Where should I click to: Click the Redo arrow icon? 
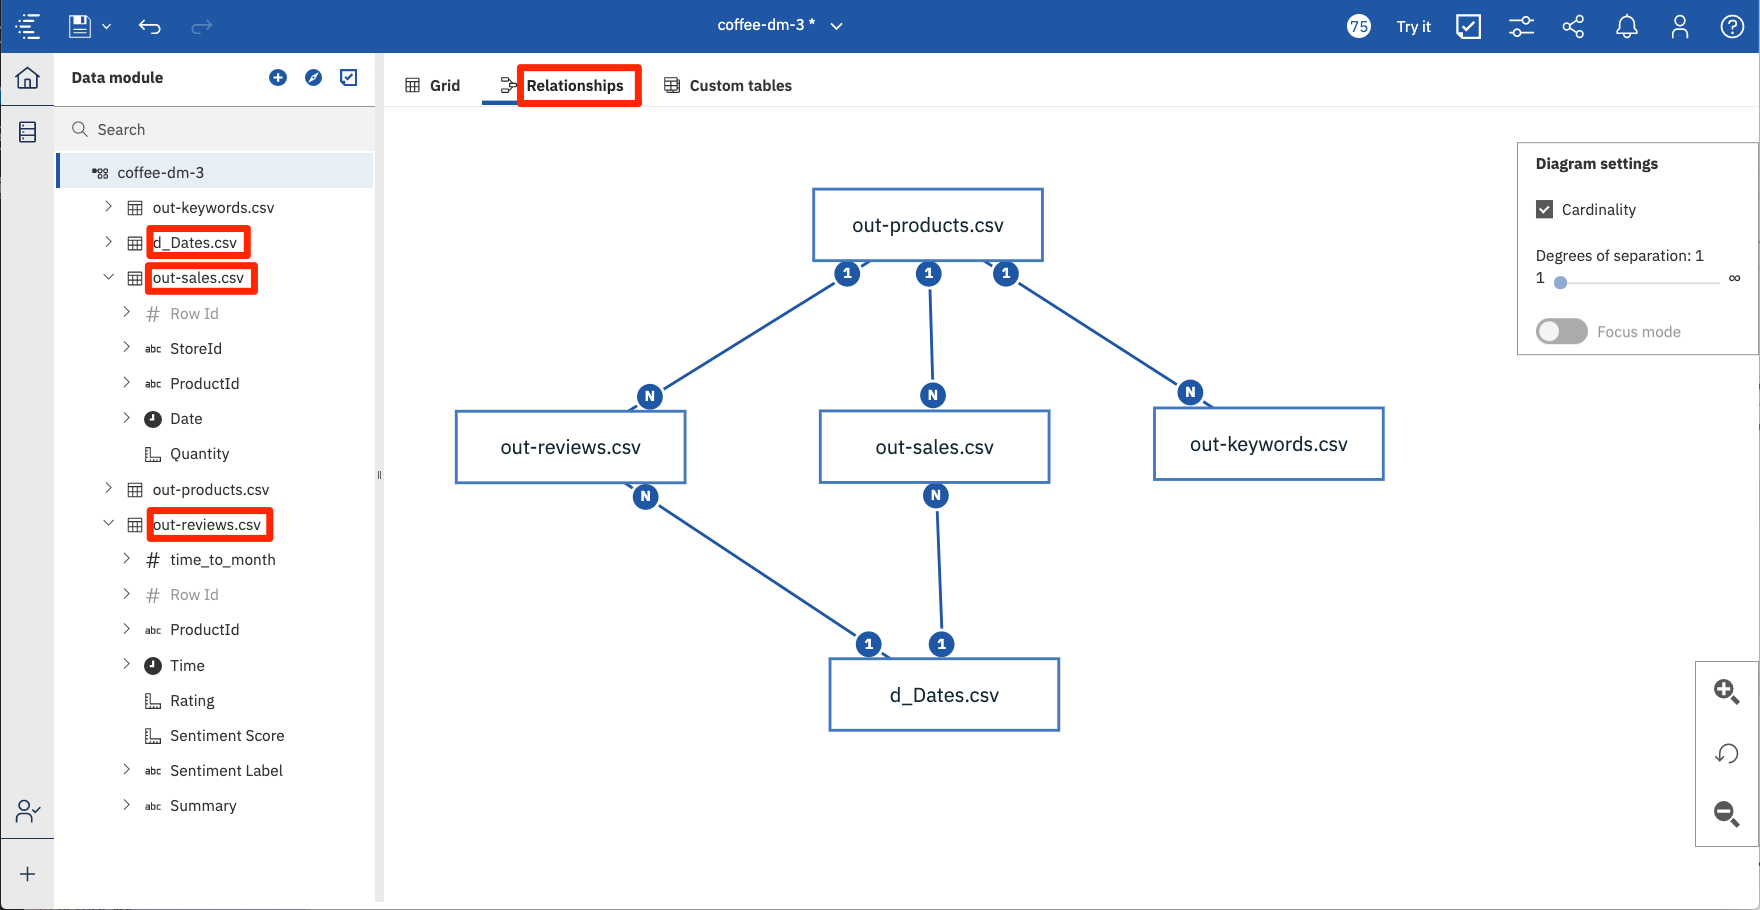click(202, 27)
